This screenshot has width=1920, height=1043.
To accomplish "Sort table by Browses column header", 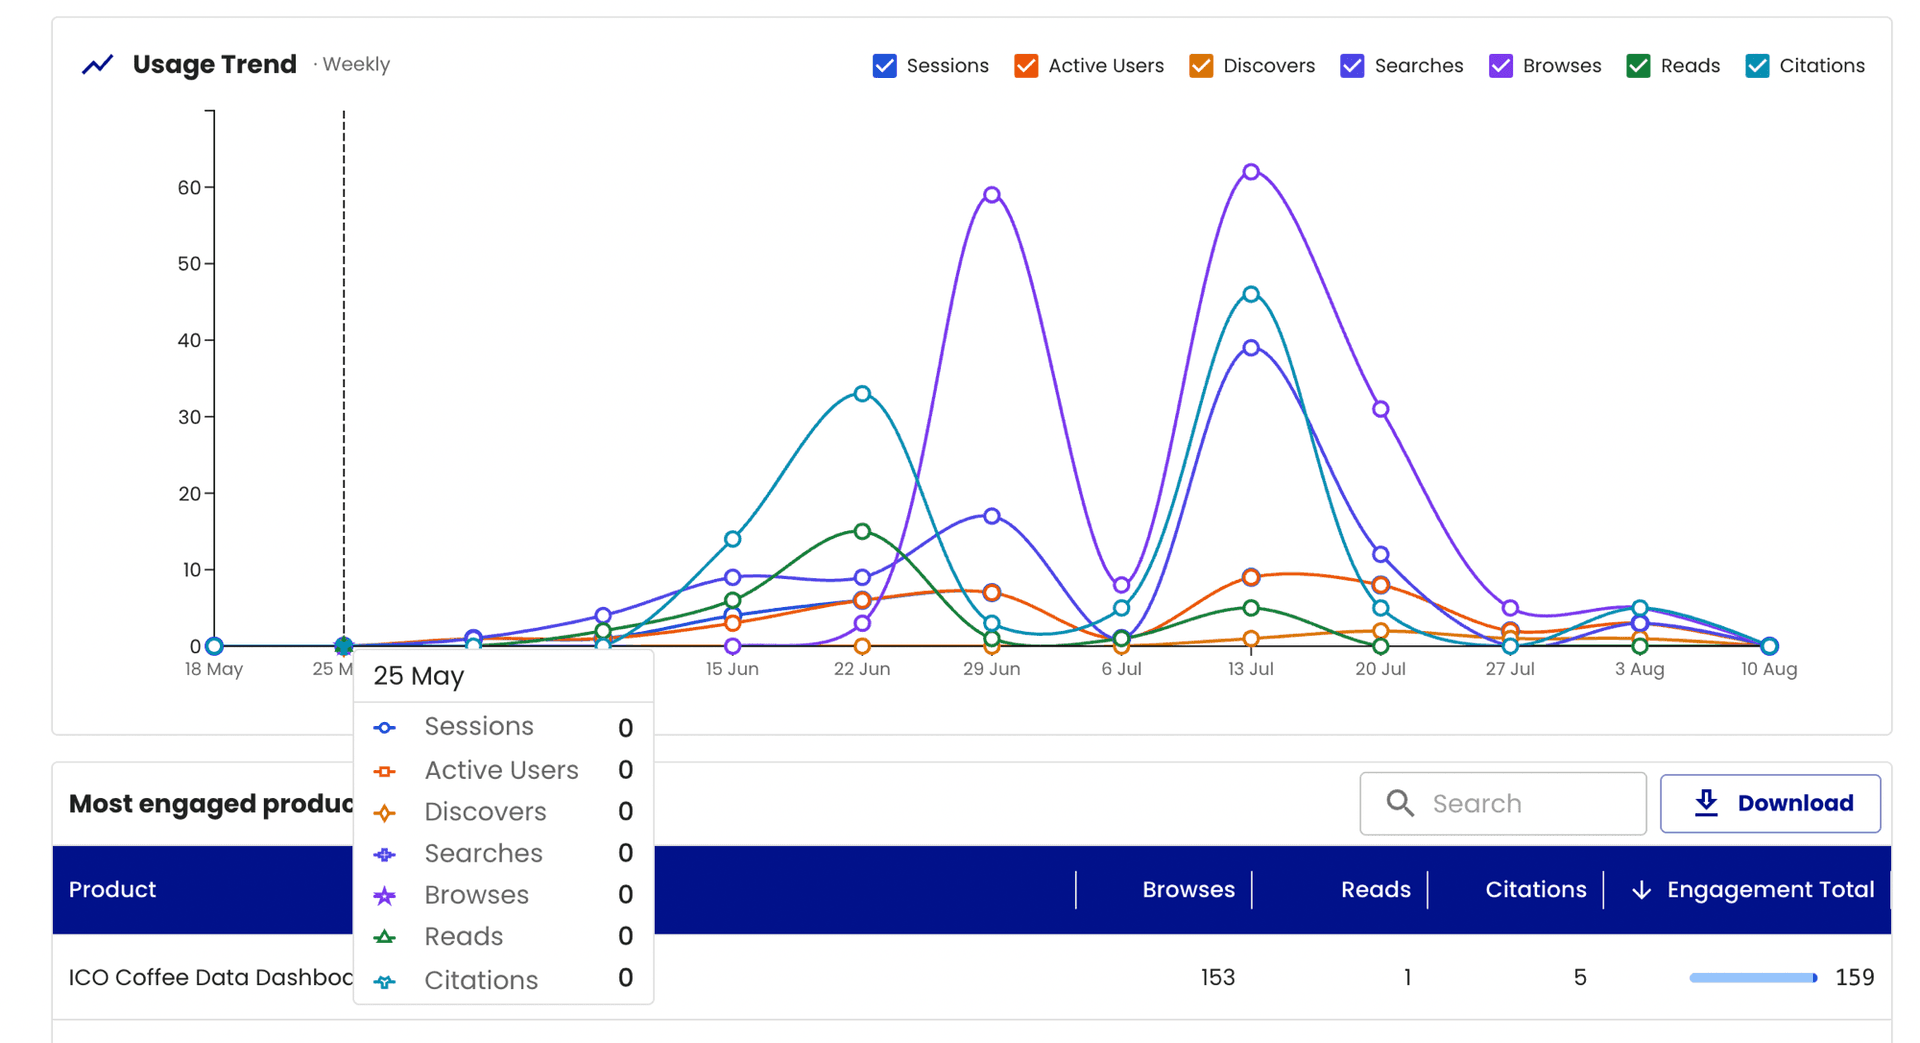I will pyautogui.click(x=1188, y=890).
